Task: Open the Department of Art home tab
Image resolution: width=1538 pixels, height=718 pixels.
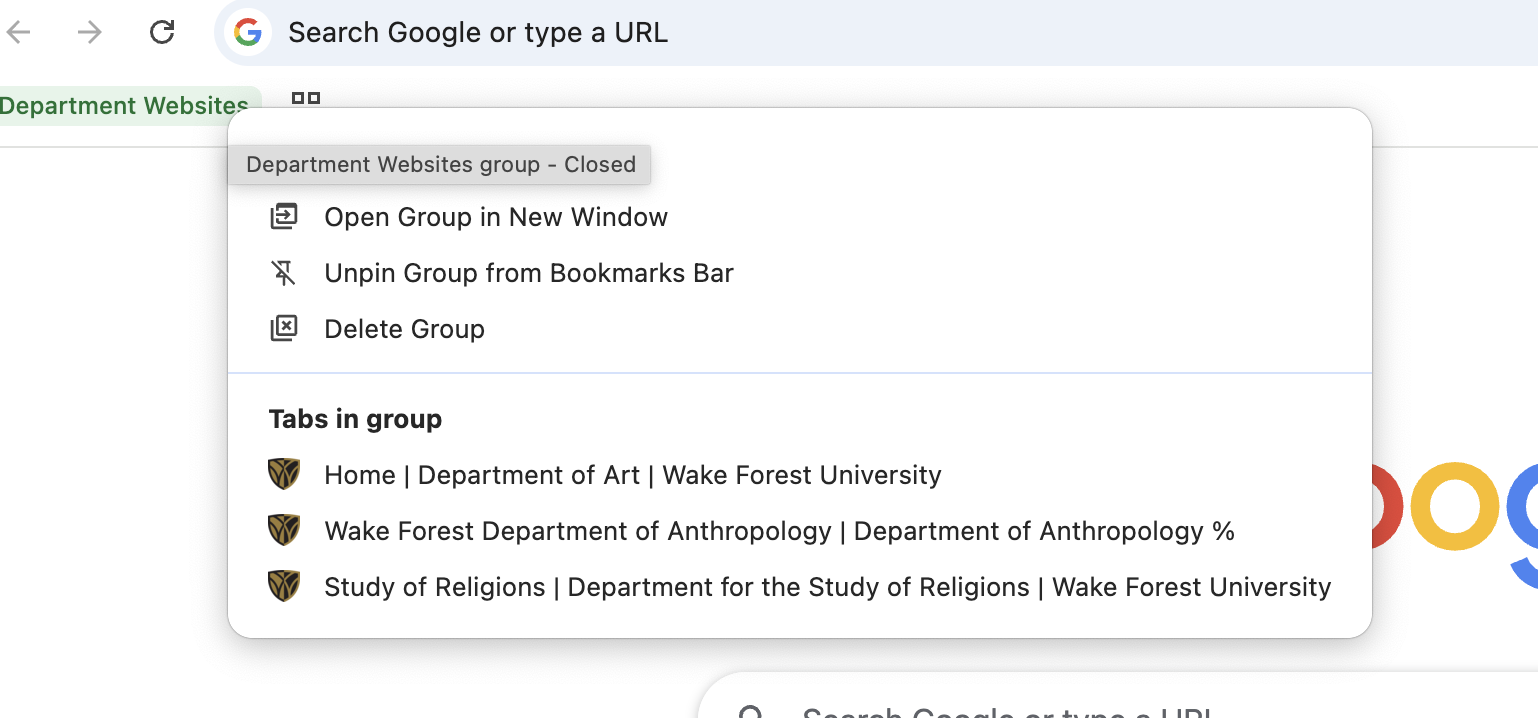Action: 632,474
